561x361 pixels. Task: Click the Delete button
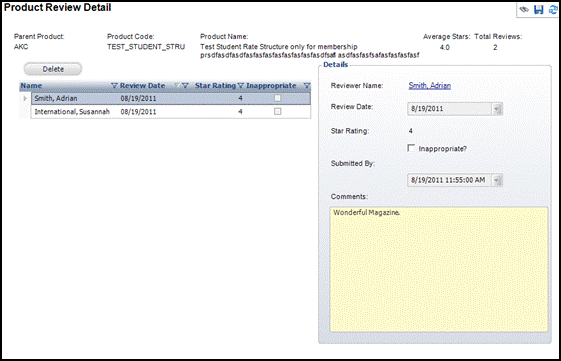tap(53, 69)
